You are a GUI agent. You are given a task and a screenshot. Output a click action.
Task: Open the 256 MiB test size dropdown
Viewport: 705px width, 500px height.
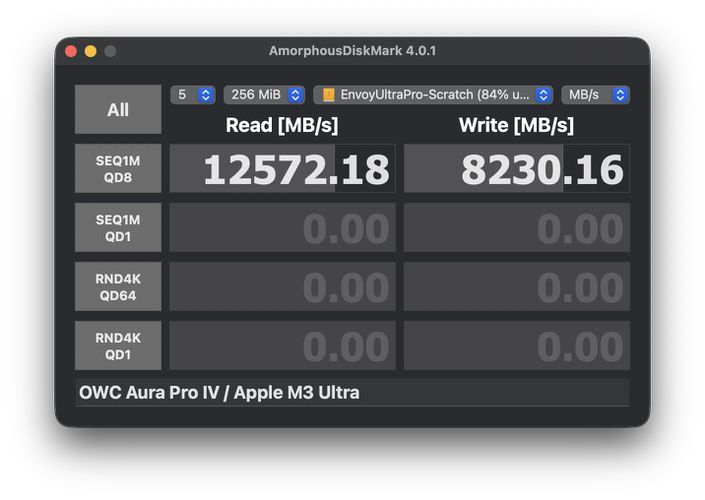(x=264, y=95)
